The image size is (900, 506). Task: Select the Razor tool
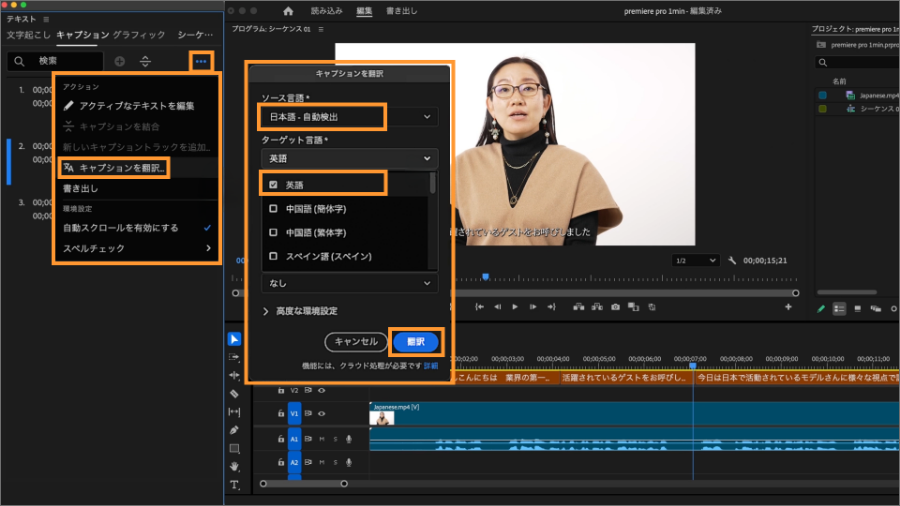click(x=234, y=394)
